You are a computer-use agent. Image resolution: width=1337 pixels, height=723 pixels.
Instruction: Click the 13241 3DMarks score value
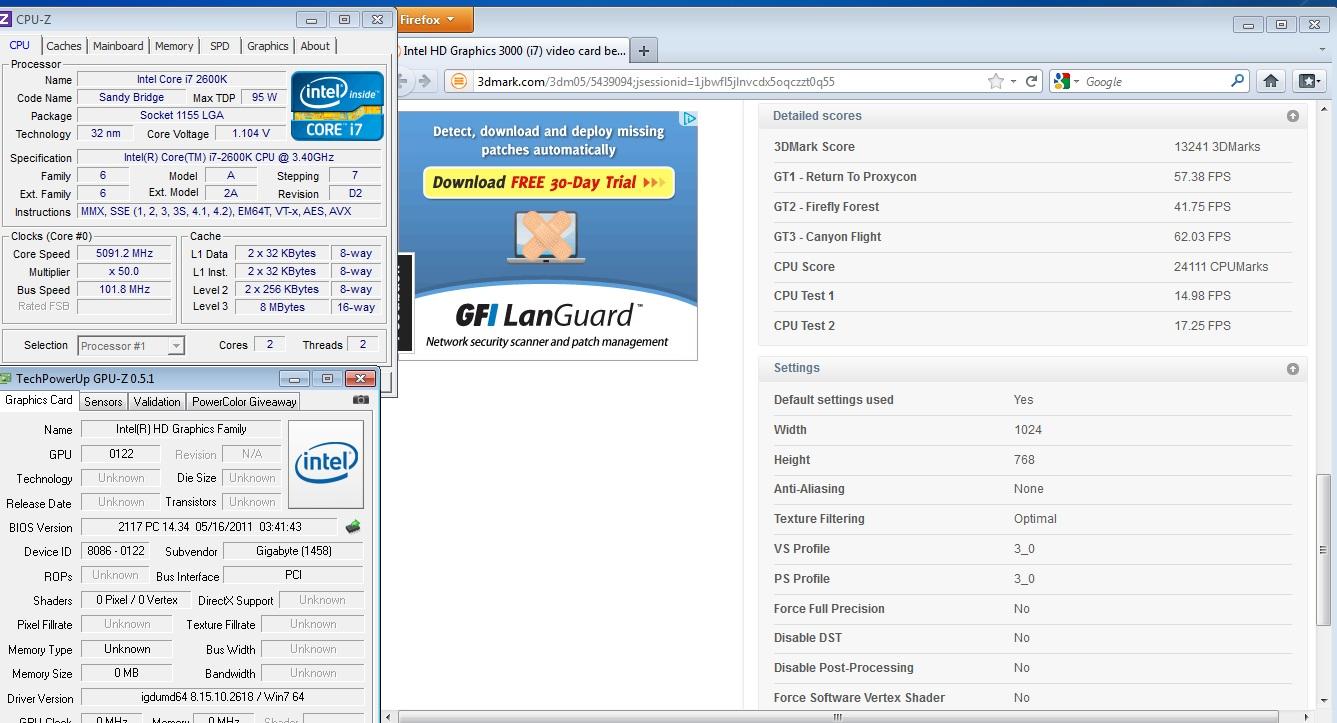pos(1217,147)
